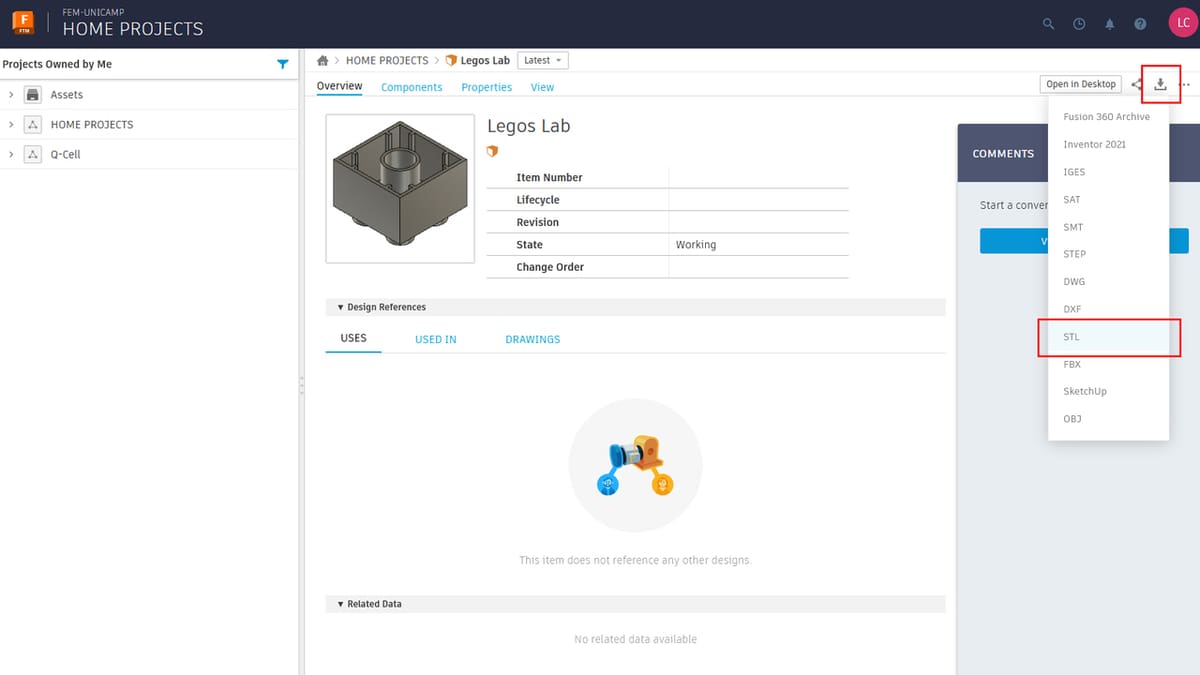Collapse the Related Data section
Screen dimensions: 1200x675
pyautogui.click(x=341, y=604)
